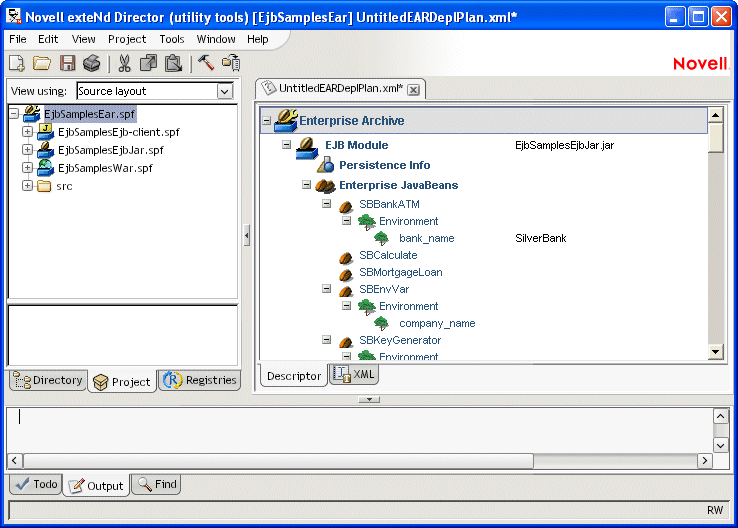Viewport: 738px width, 528px height.
Task: Click the SBKeyGenerator bean icon
Action: 346,342
